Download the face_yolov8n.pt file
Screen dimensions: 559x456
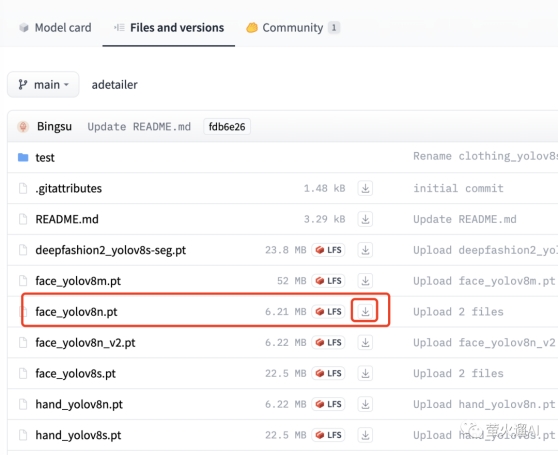[365, 312]
